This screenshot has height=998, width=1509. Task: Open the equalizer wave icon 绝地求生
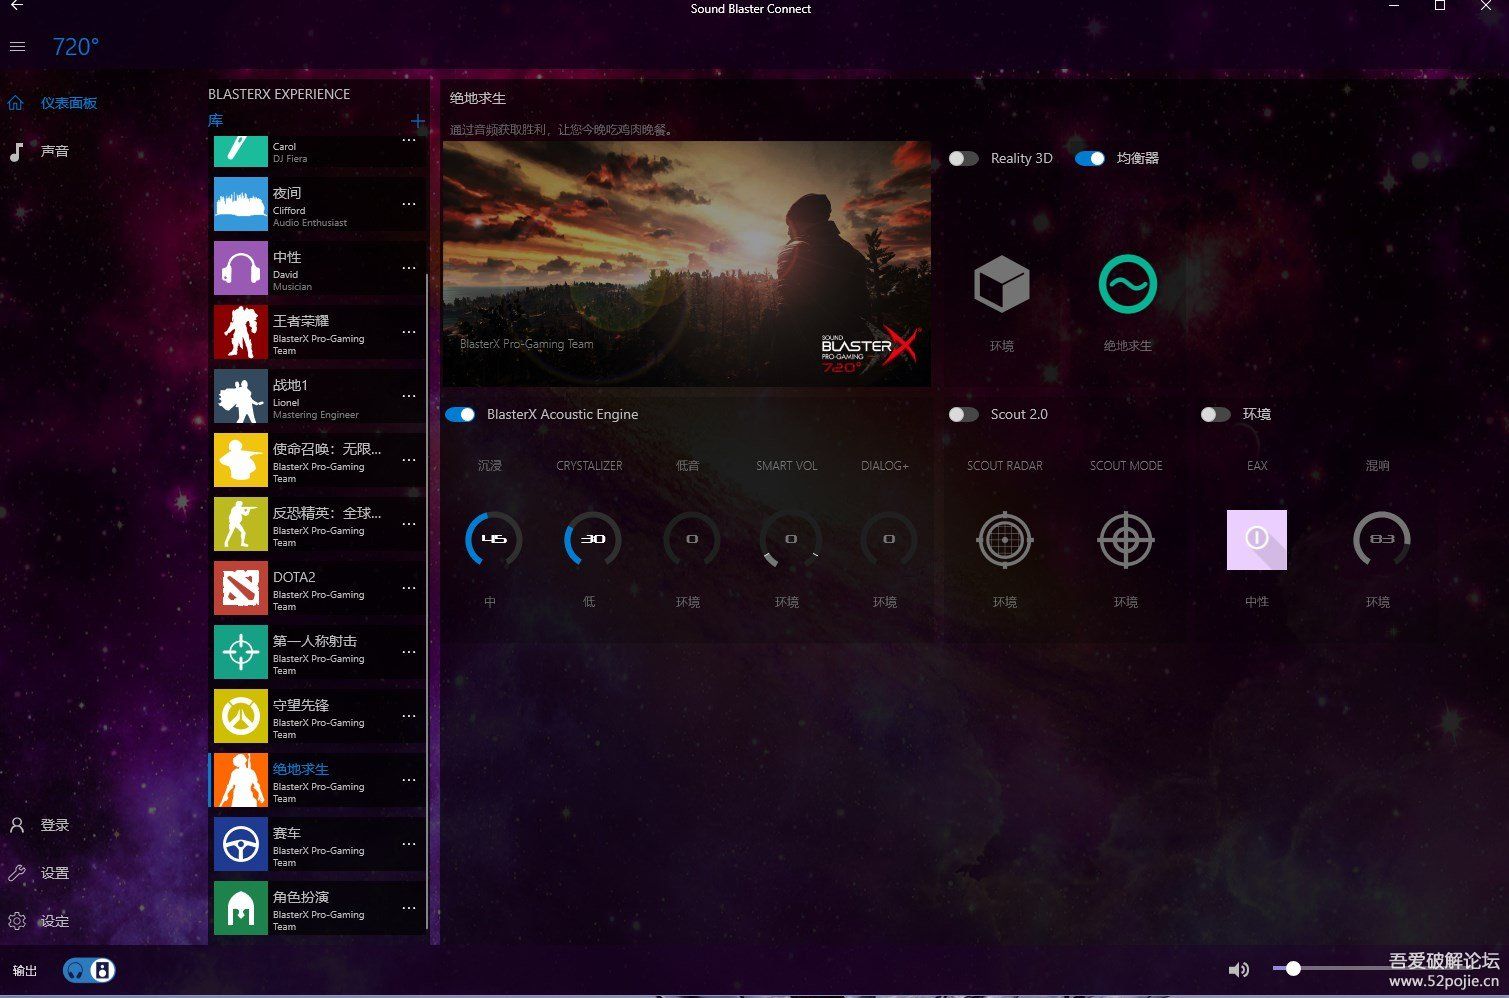coord(1128,284)
